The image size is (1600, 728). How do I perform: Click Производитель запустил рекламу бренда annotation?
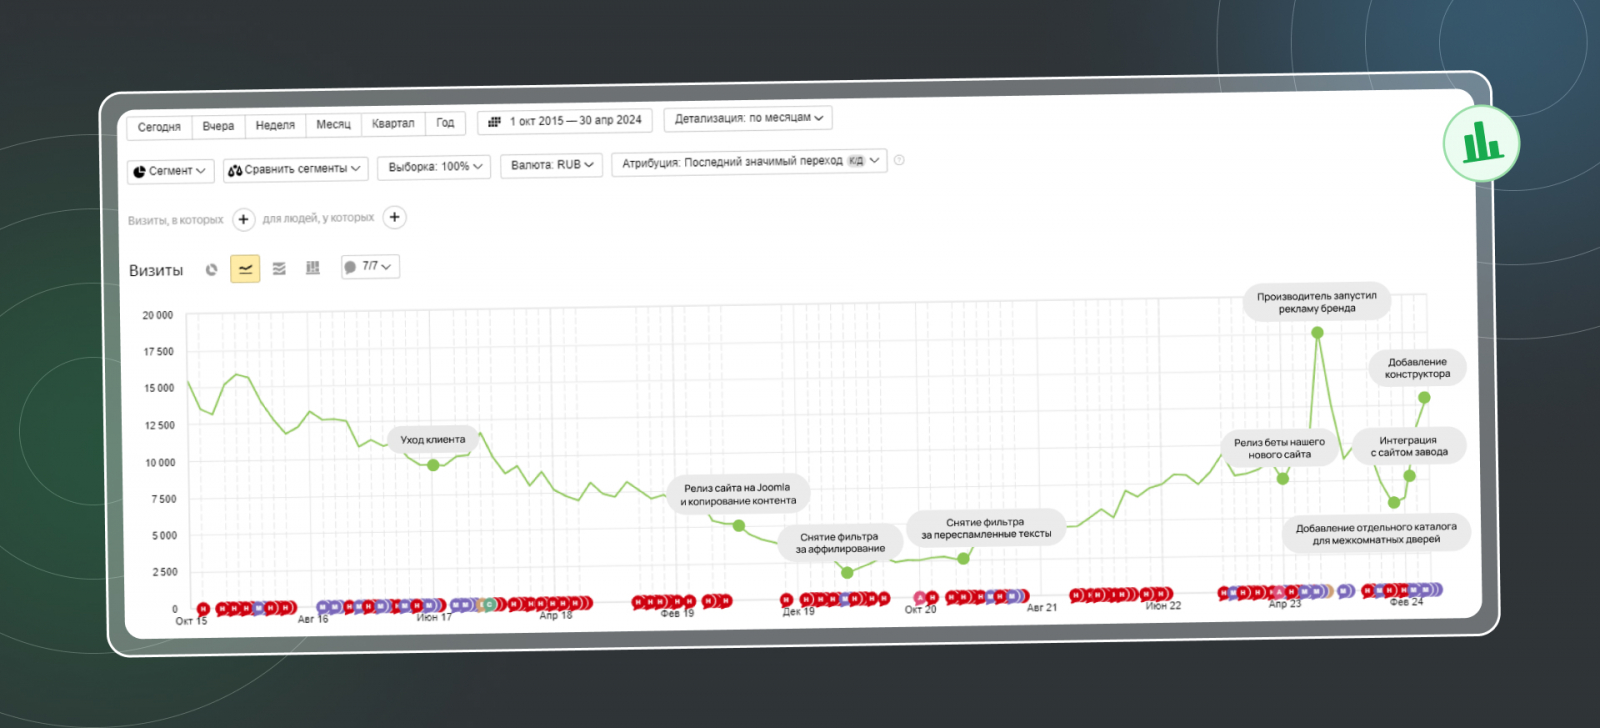point(1317,302)
